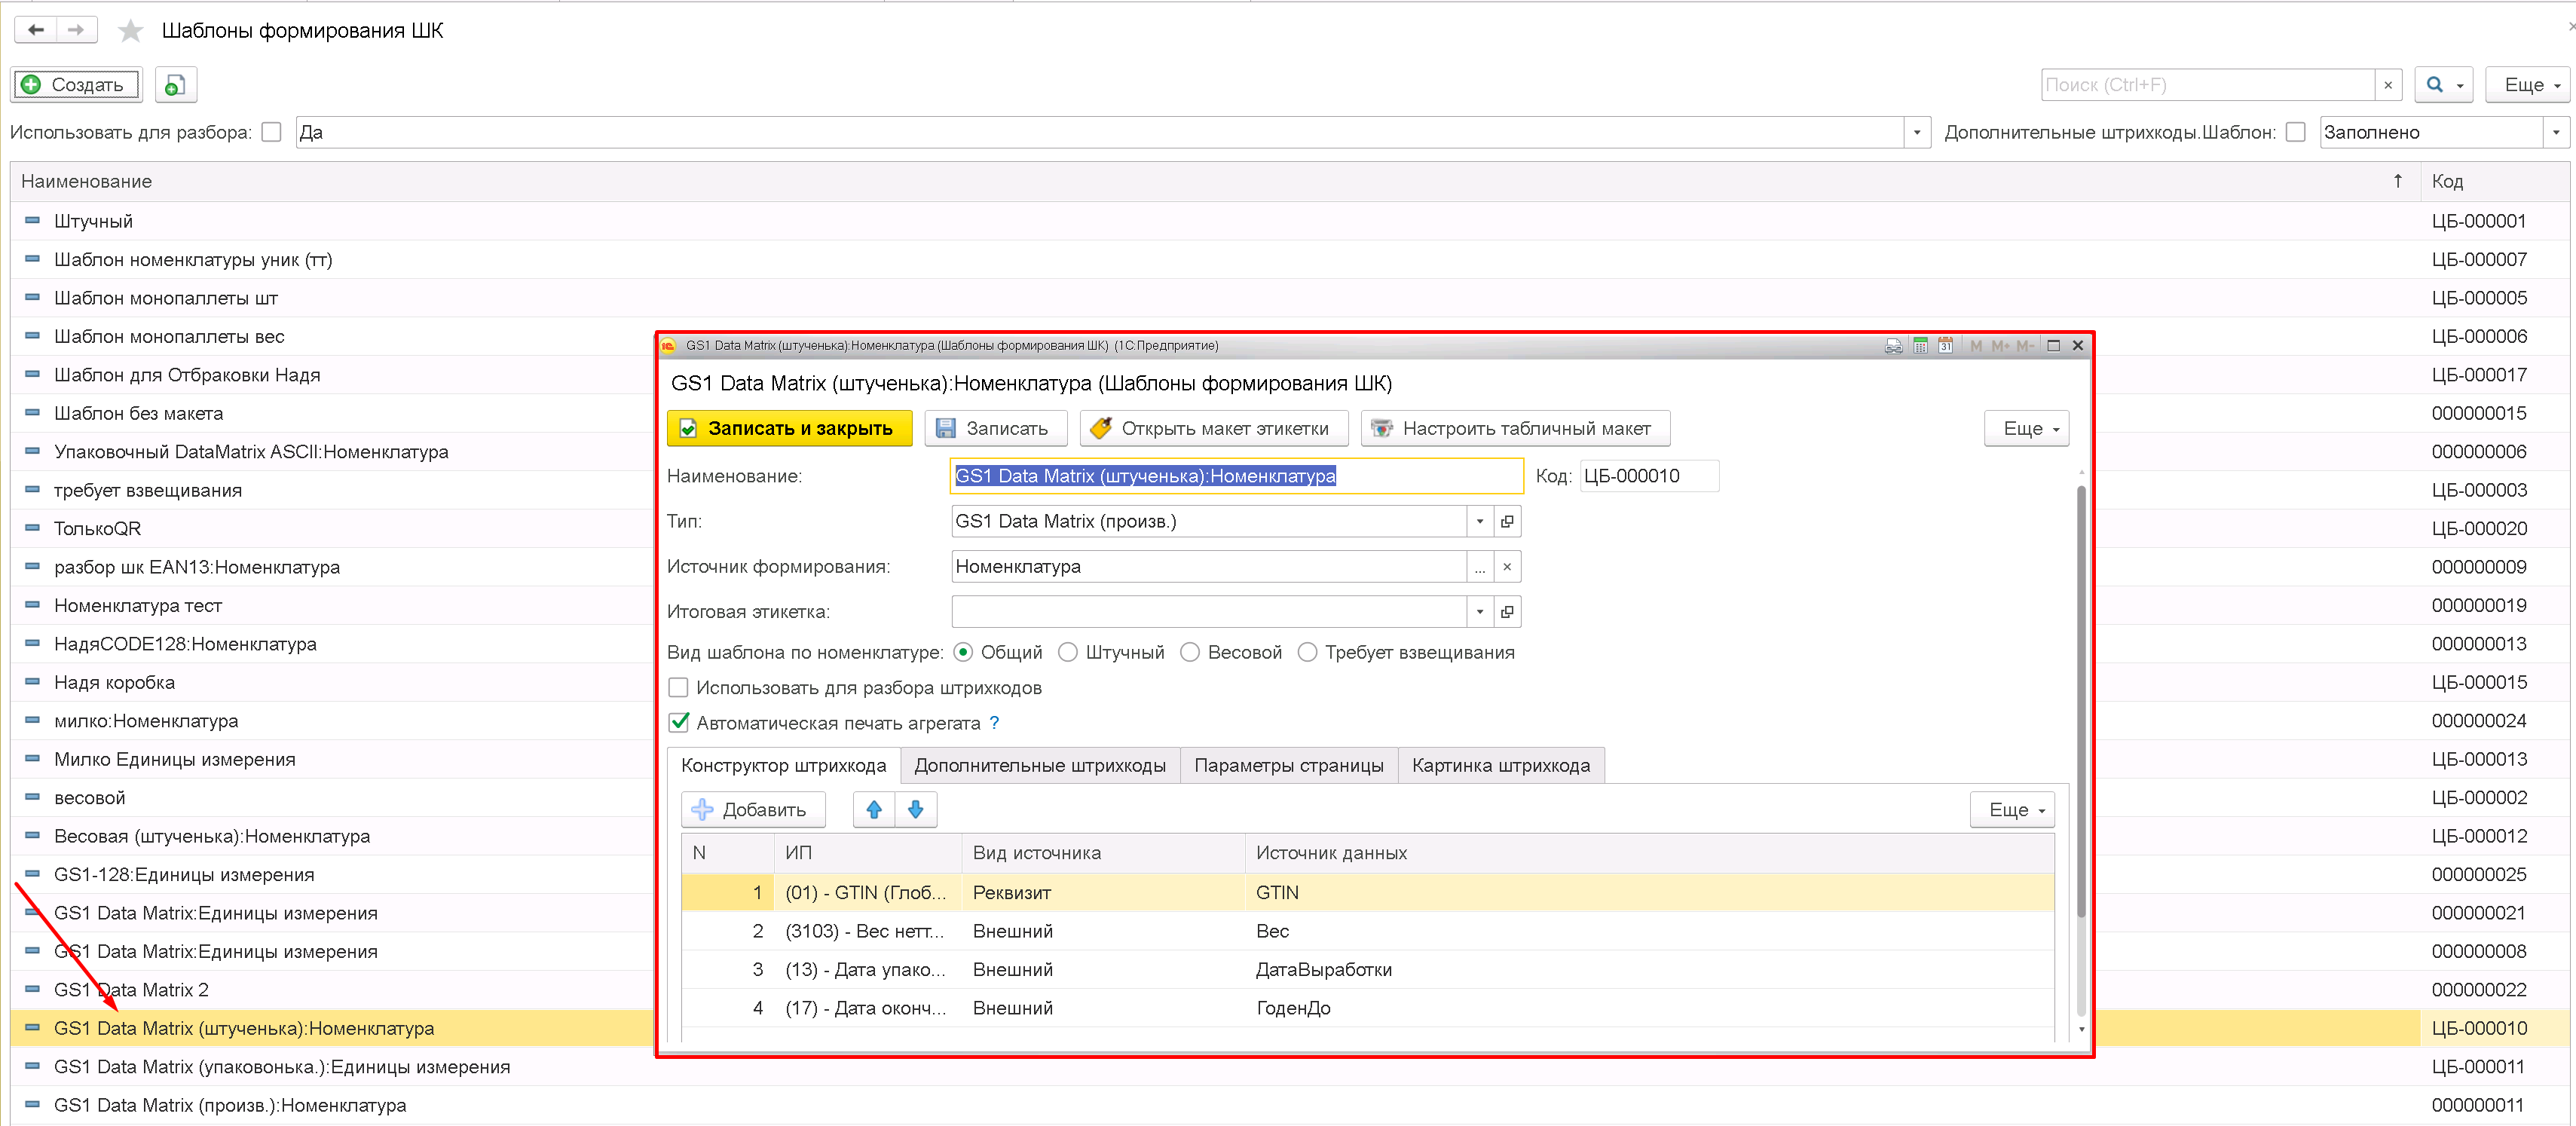The image size is (2576, 1126).
Task: Click the row icon of Штучный
Action: [x=32, y=221]
